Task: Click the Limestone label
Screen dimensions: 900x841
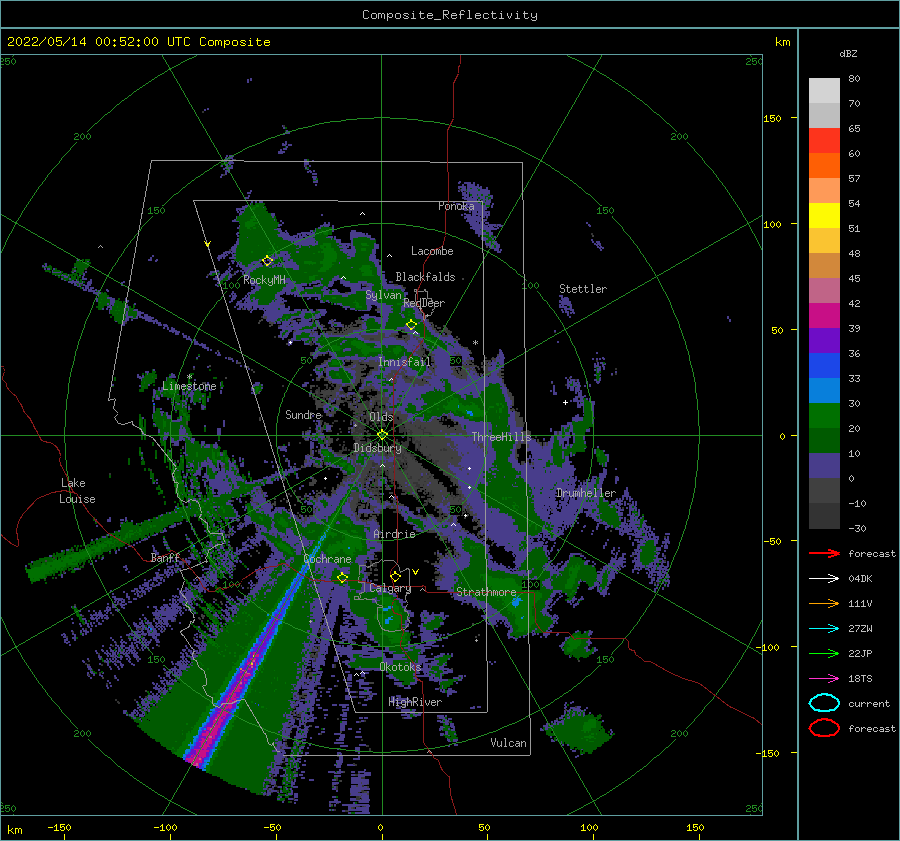Action: 189,386
